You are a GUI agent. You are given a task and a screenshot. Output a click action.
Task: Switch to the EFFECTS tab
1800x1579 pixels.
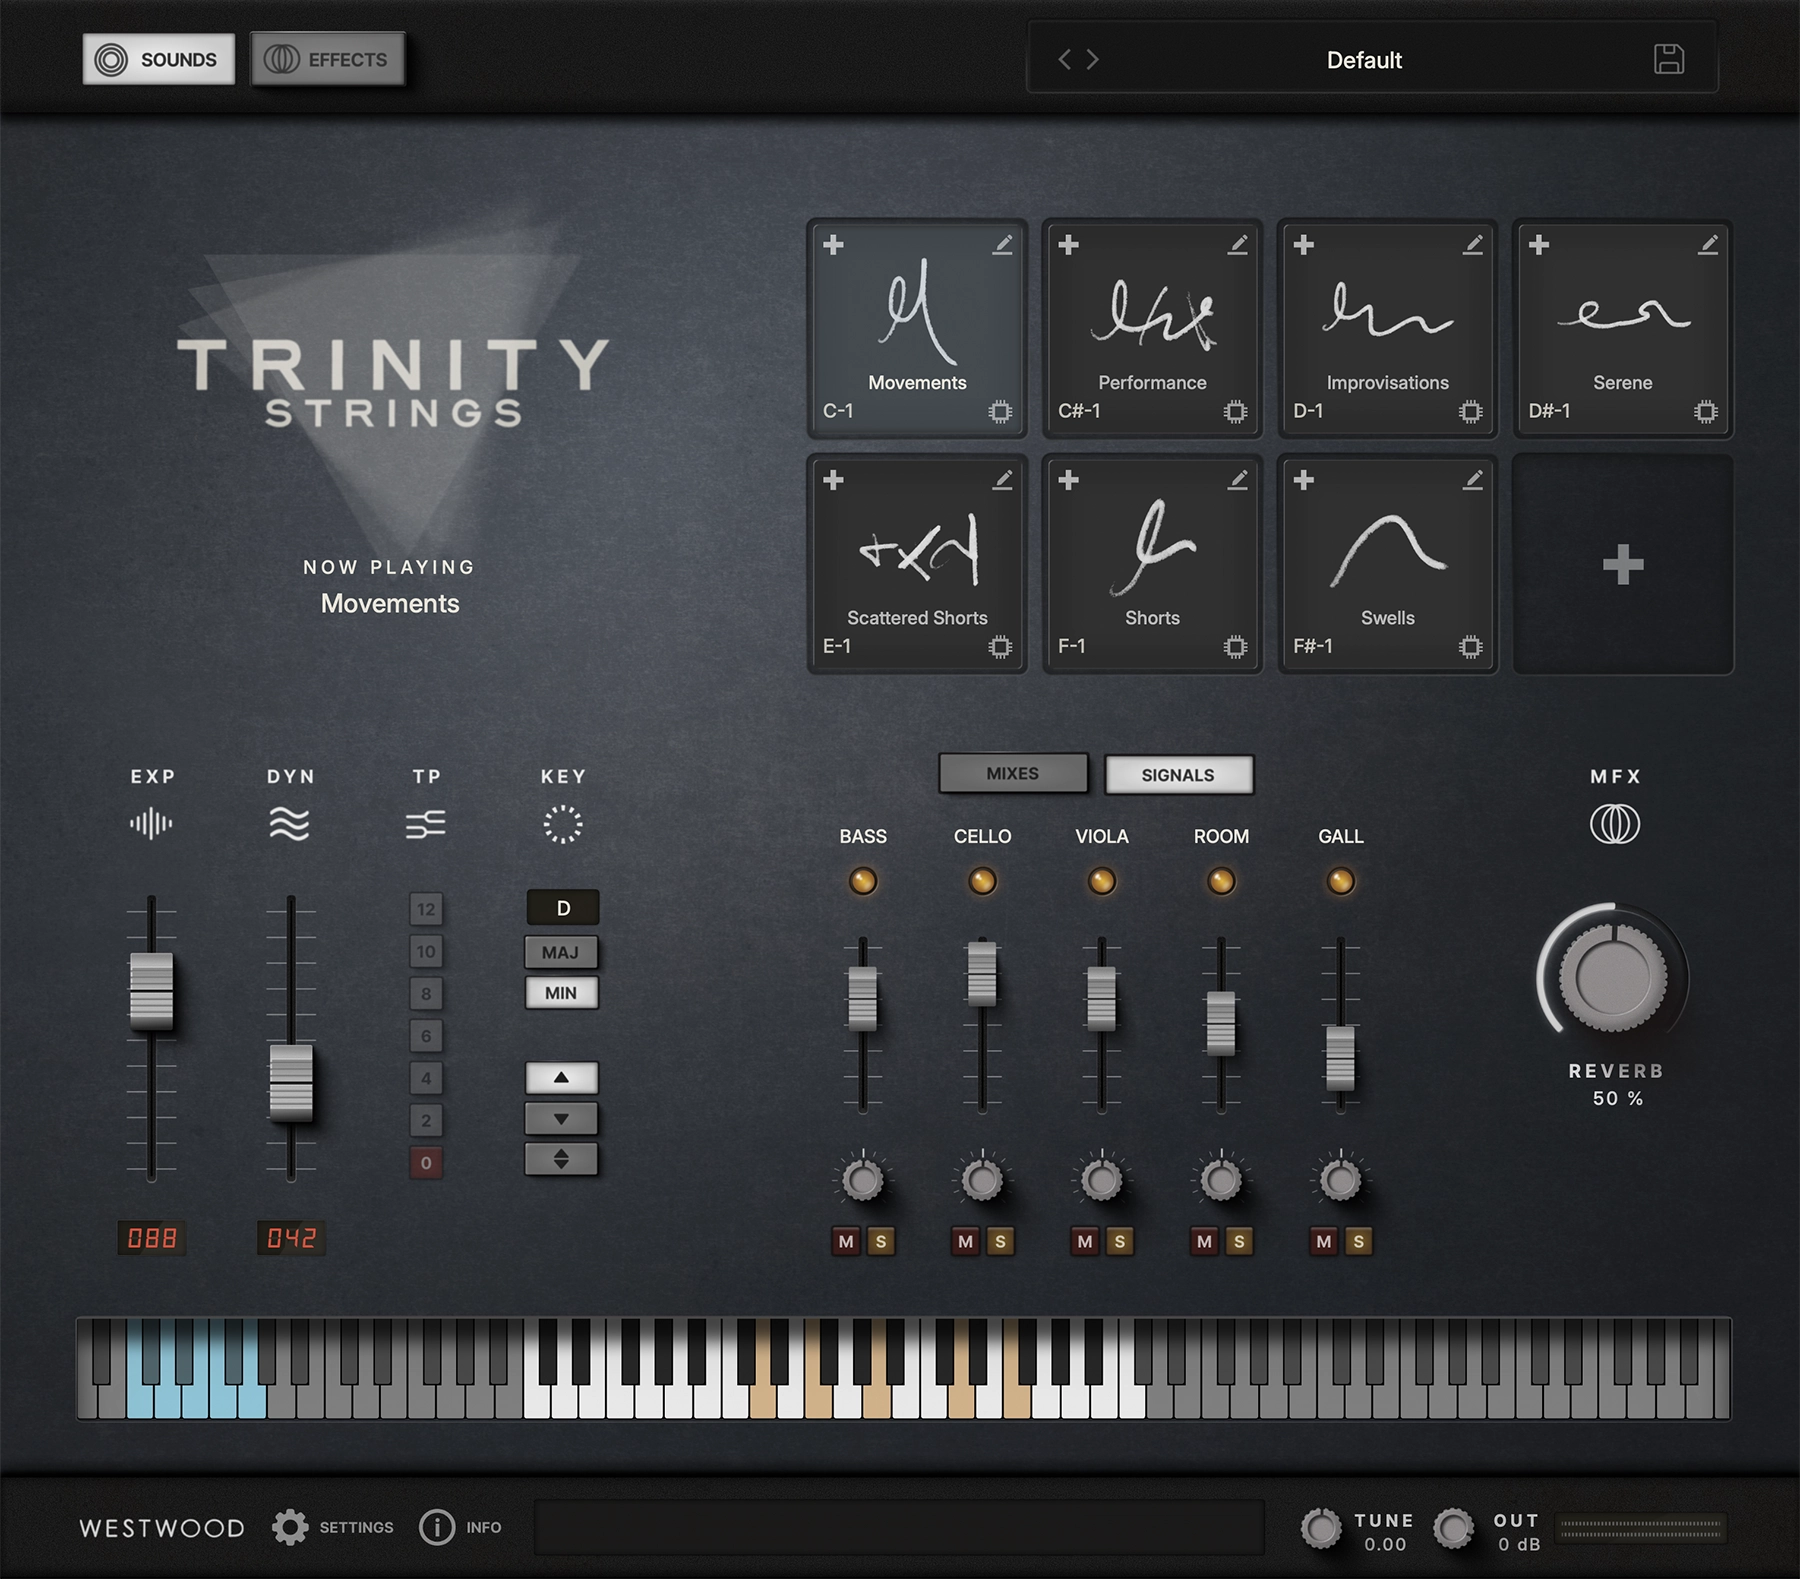tap(327, 59)
